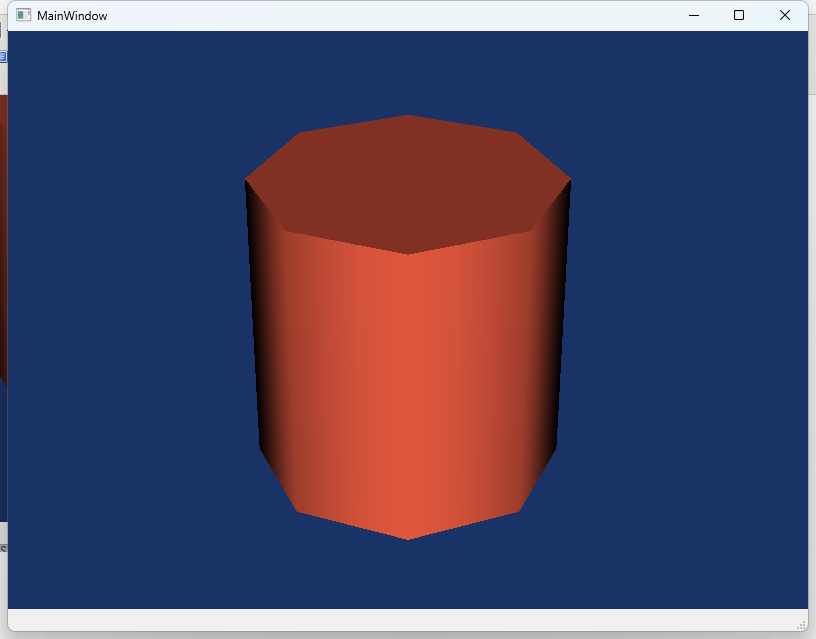The height and width of the screenshot is (639, 816).
Task: Click the blue viewport background right of cylinder
Action: (690, 330)
